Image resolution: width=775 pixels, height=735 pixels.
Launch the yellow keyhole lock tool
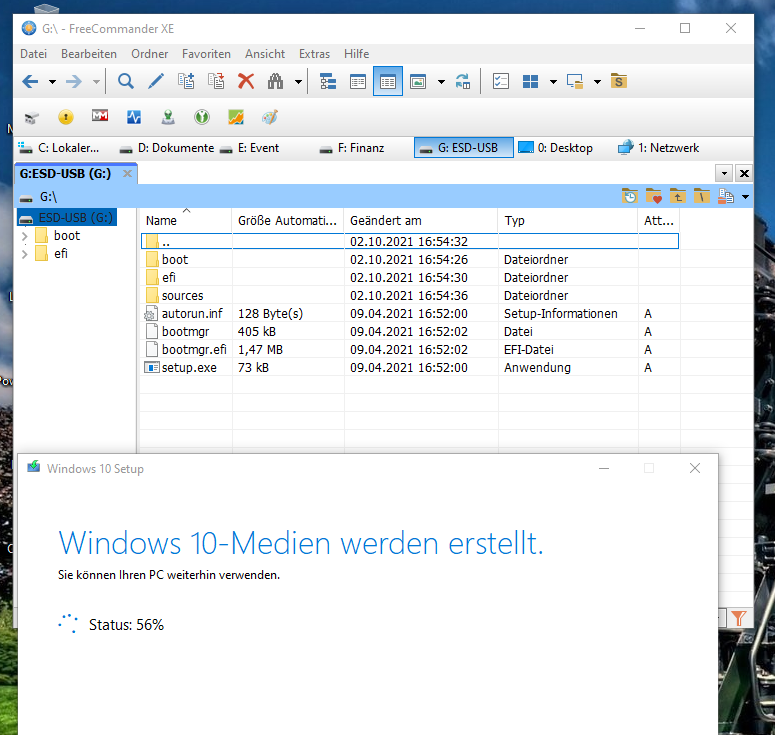tap(66, 117)
